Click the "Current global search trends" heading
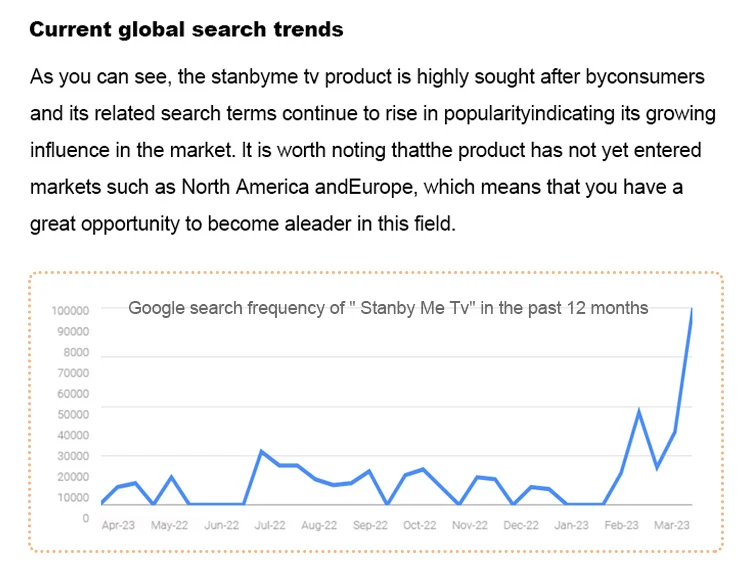Viewport: 750px width, 577px height. [x=186, y=29]
